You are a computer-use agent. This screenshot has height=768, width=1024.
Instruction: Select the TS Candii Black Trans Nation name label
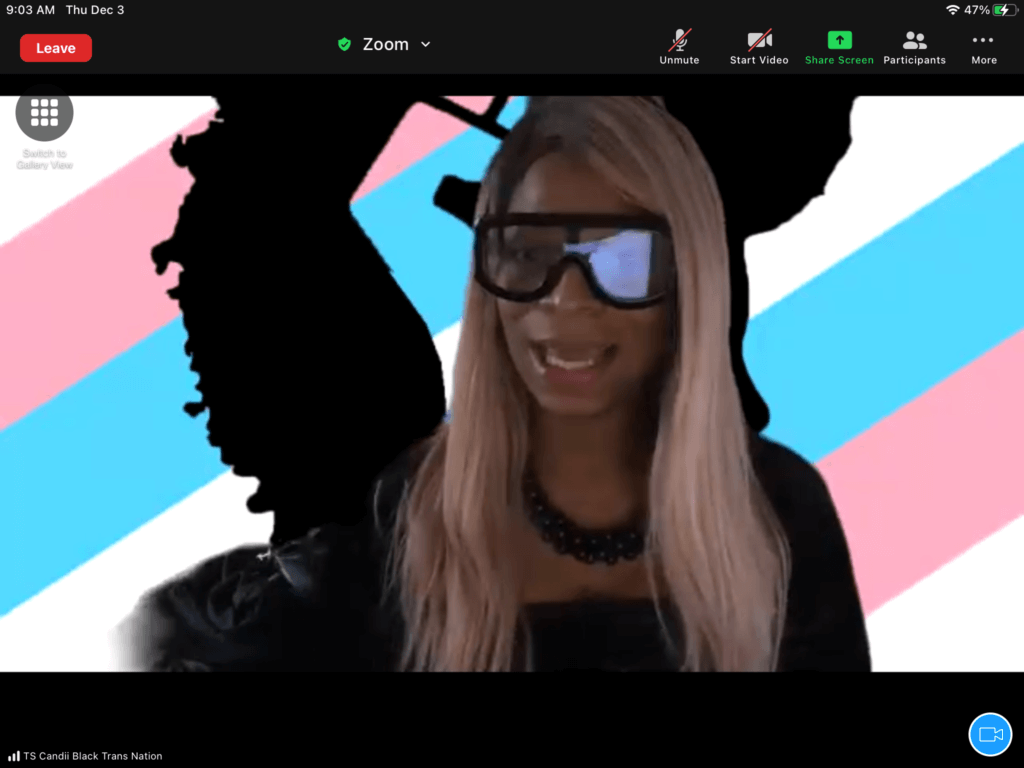tap(93, 756)
